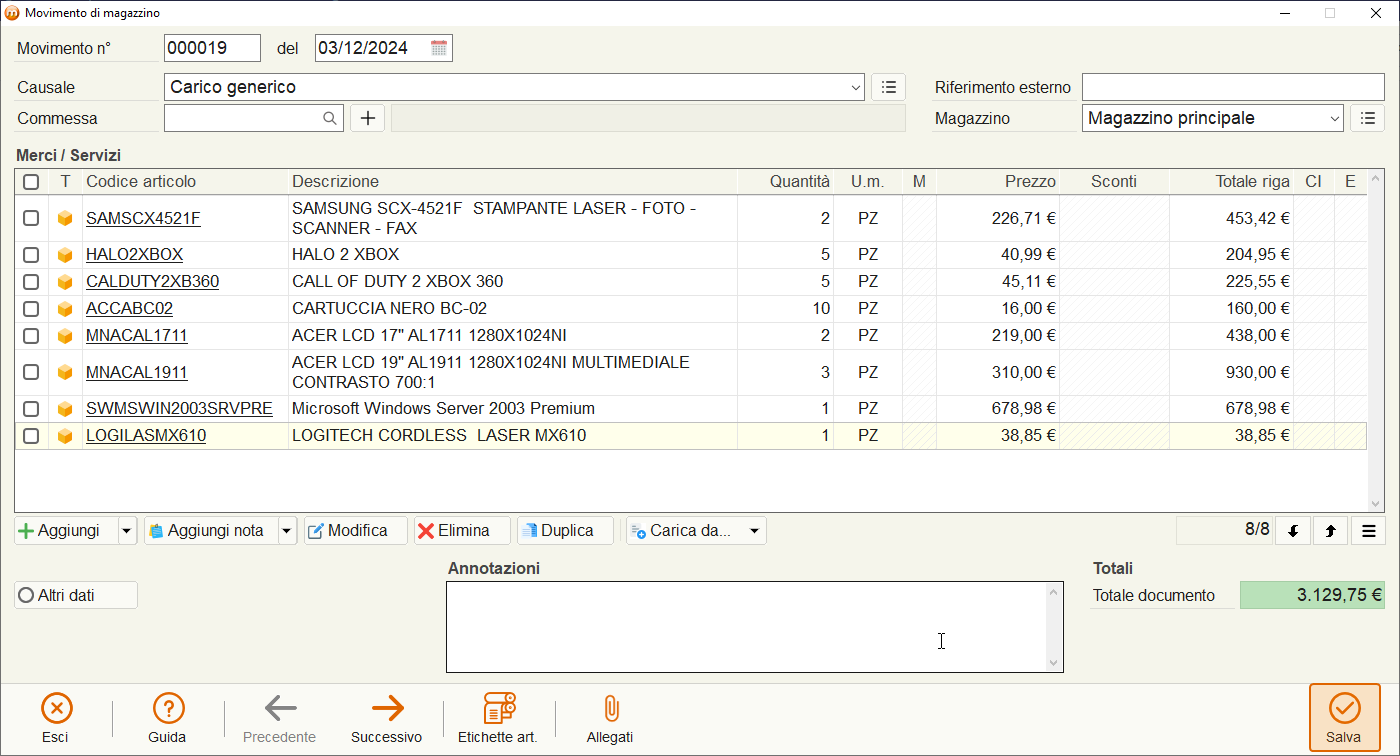Click the Descrizione column header

click(513, 182)
